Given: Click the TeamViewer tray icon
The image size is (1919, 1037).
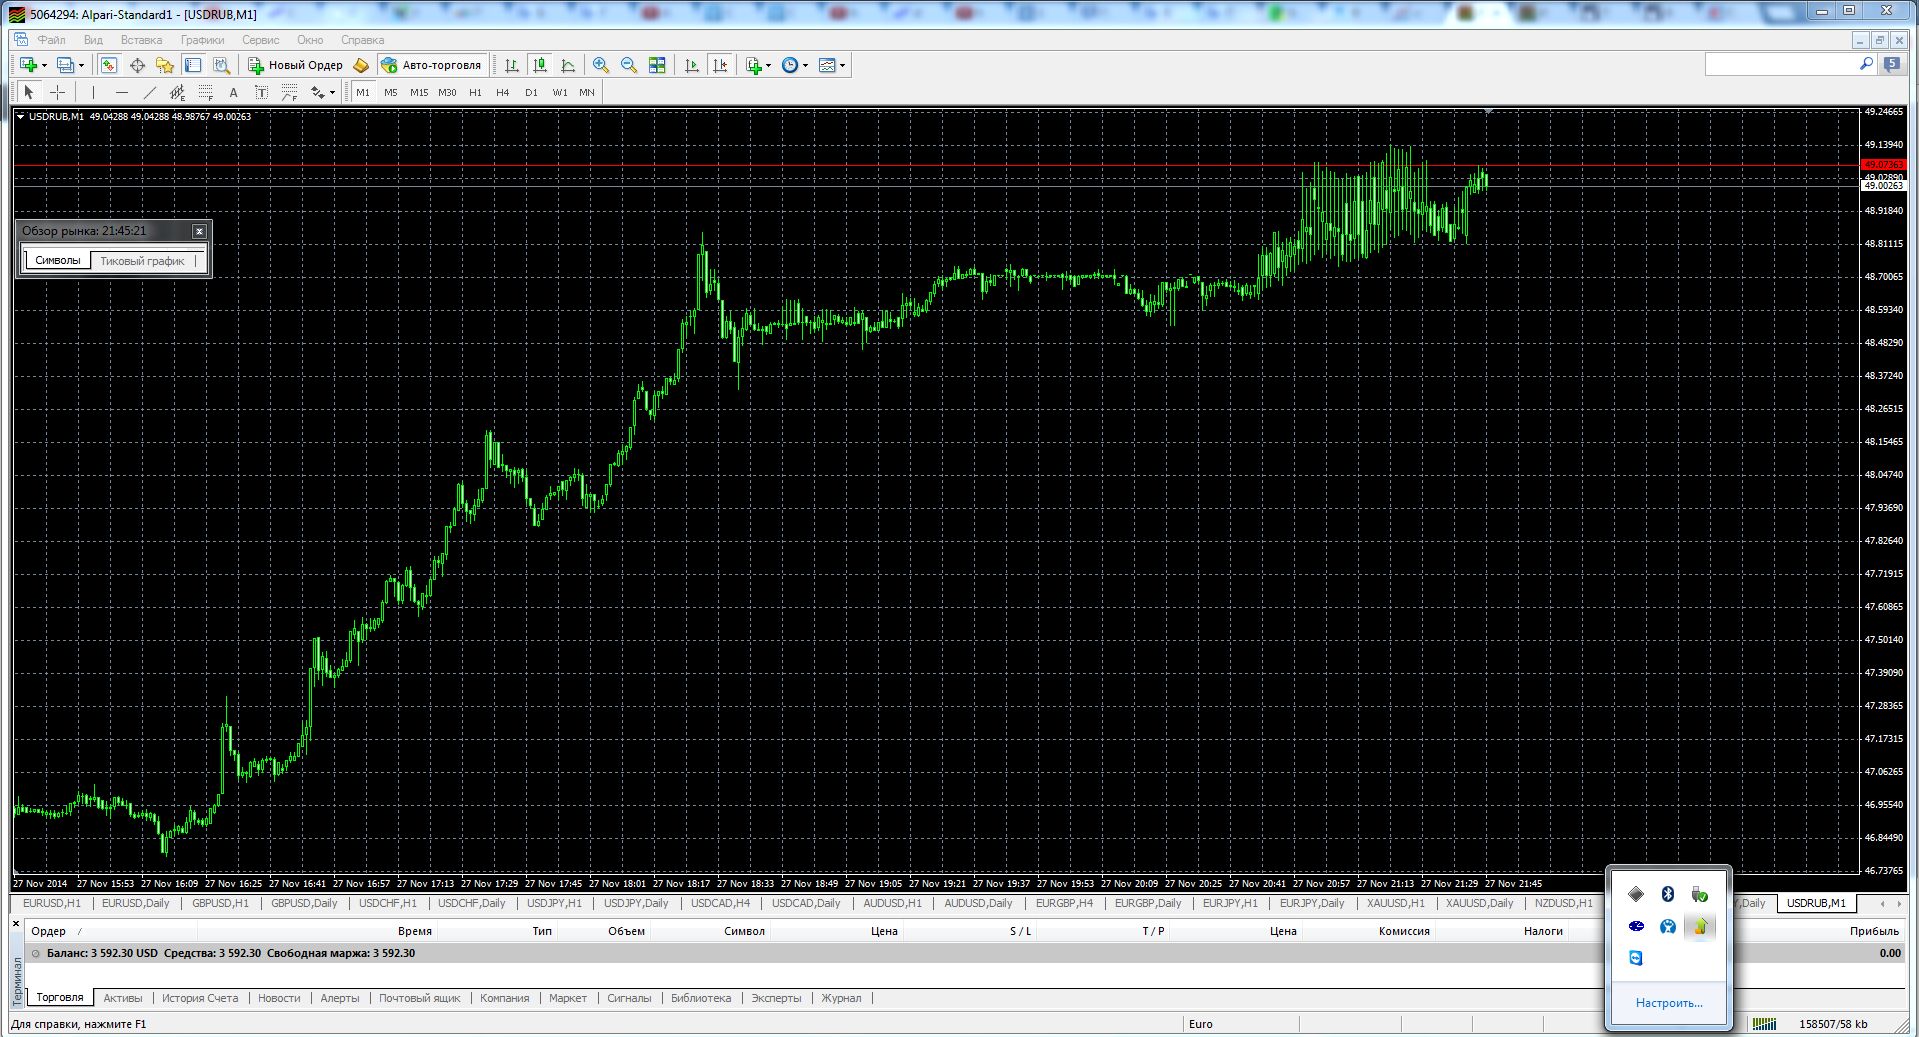Looking at the screenshot, I should (1636, 958).
